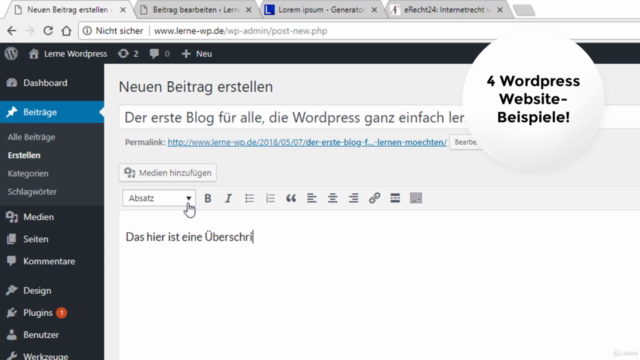Viewport: 640px width, 360px height.
Task: Close the 'Beitrag bearbeiten' browser tab
Action: coord(249,10)
